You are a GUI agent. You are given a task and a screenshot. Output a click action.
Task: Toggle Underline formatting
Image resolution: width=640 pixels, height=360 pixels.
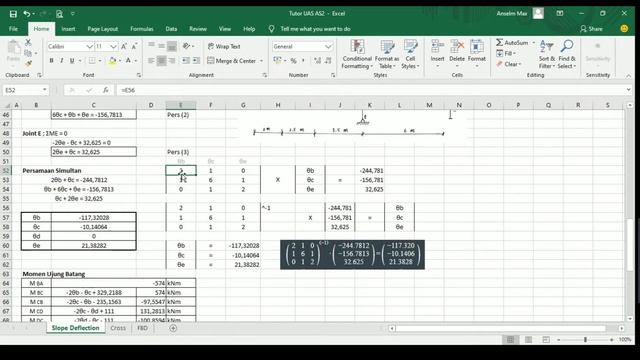click(72, 61)
